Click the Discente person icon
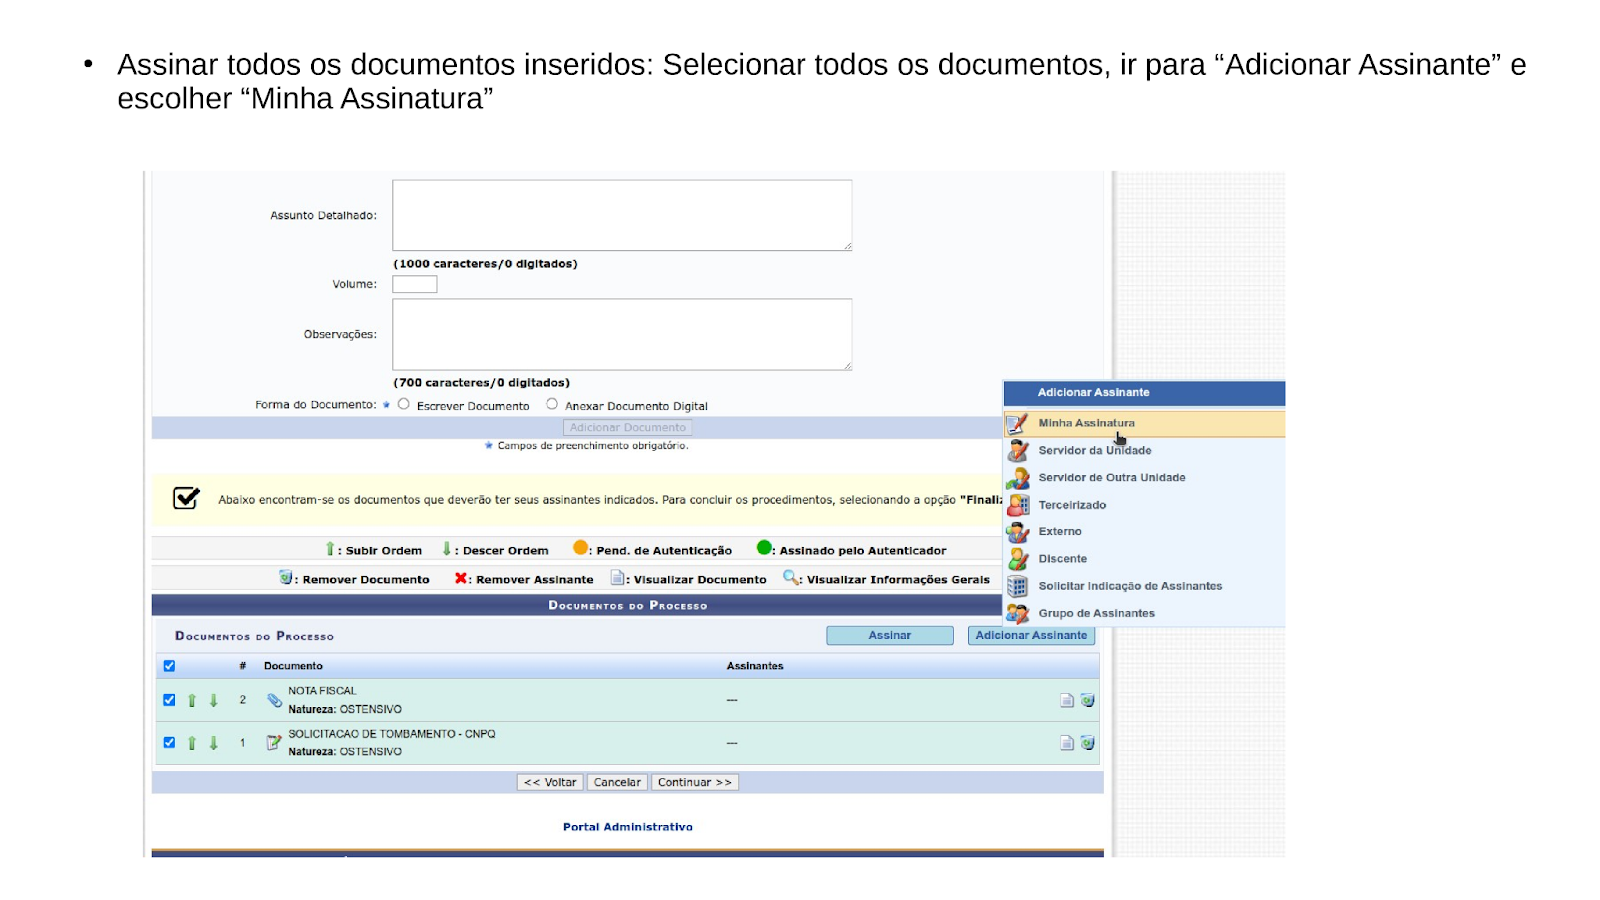The width and height of the screenshot is (1600, 900). coord(1018,559)
